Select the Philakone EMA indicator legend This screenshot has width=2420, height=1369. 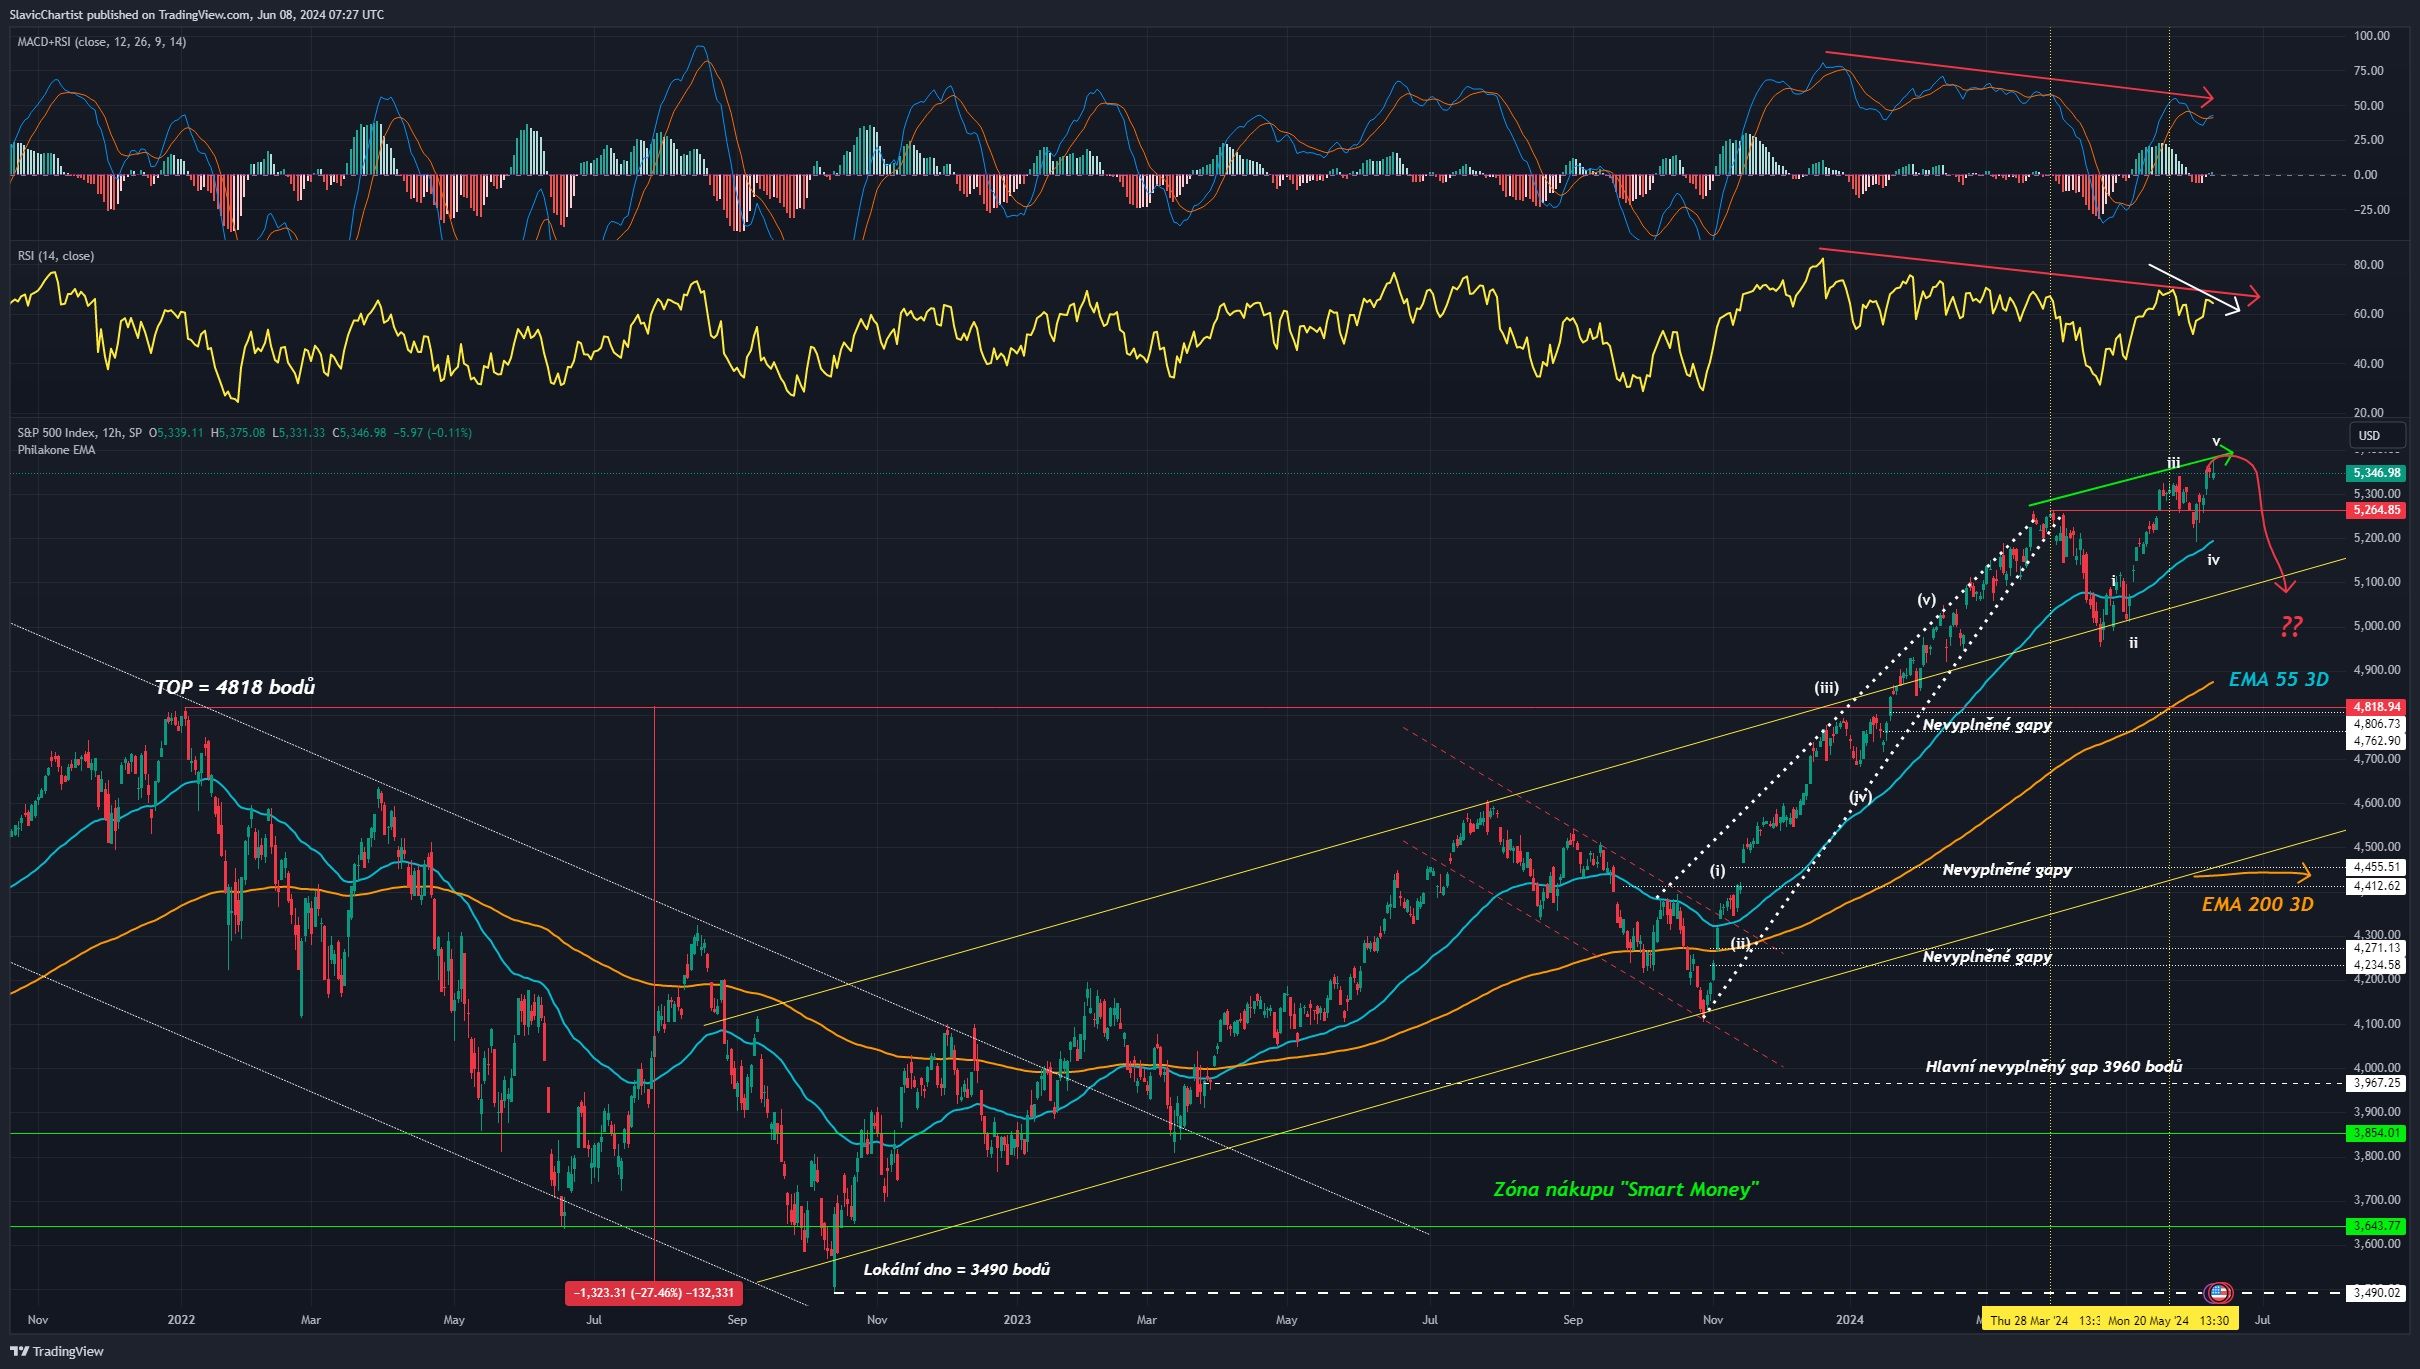pos(57,450)
